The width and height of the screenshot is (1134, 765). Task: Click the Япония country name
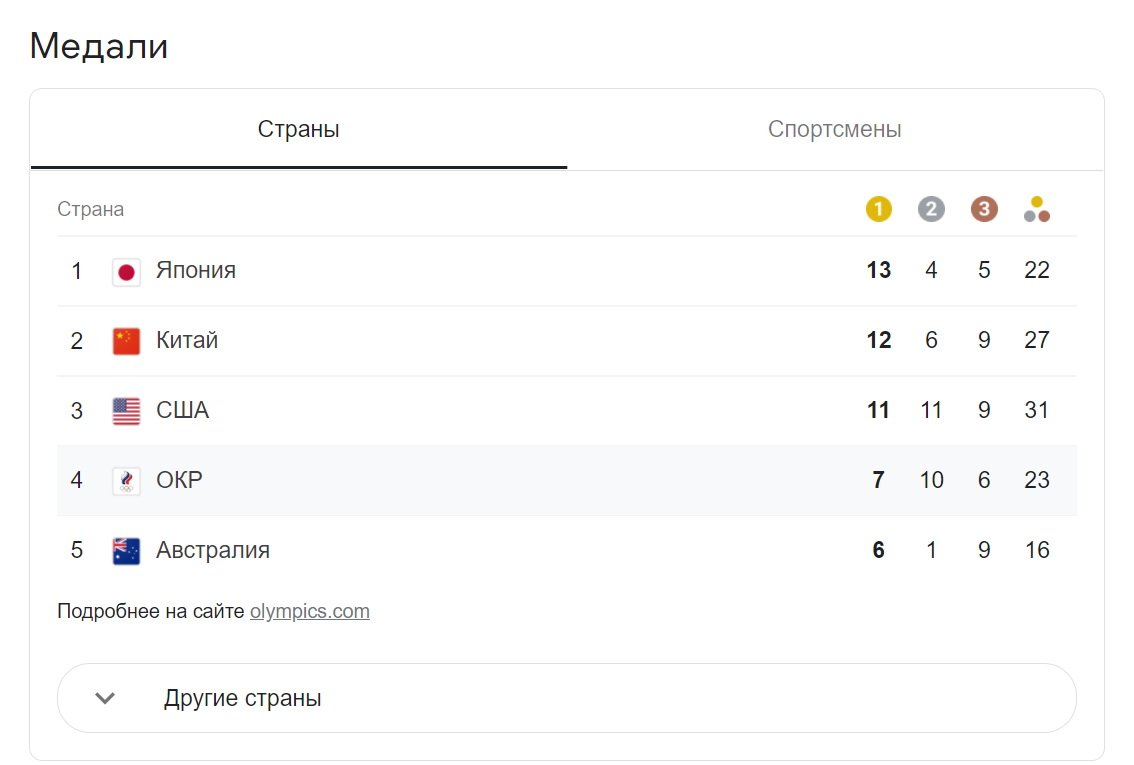196,271
